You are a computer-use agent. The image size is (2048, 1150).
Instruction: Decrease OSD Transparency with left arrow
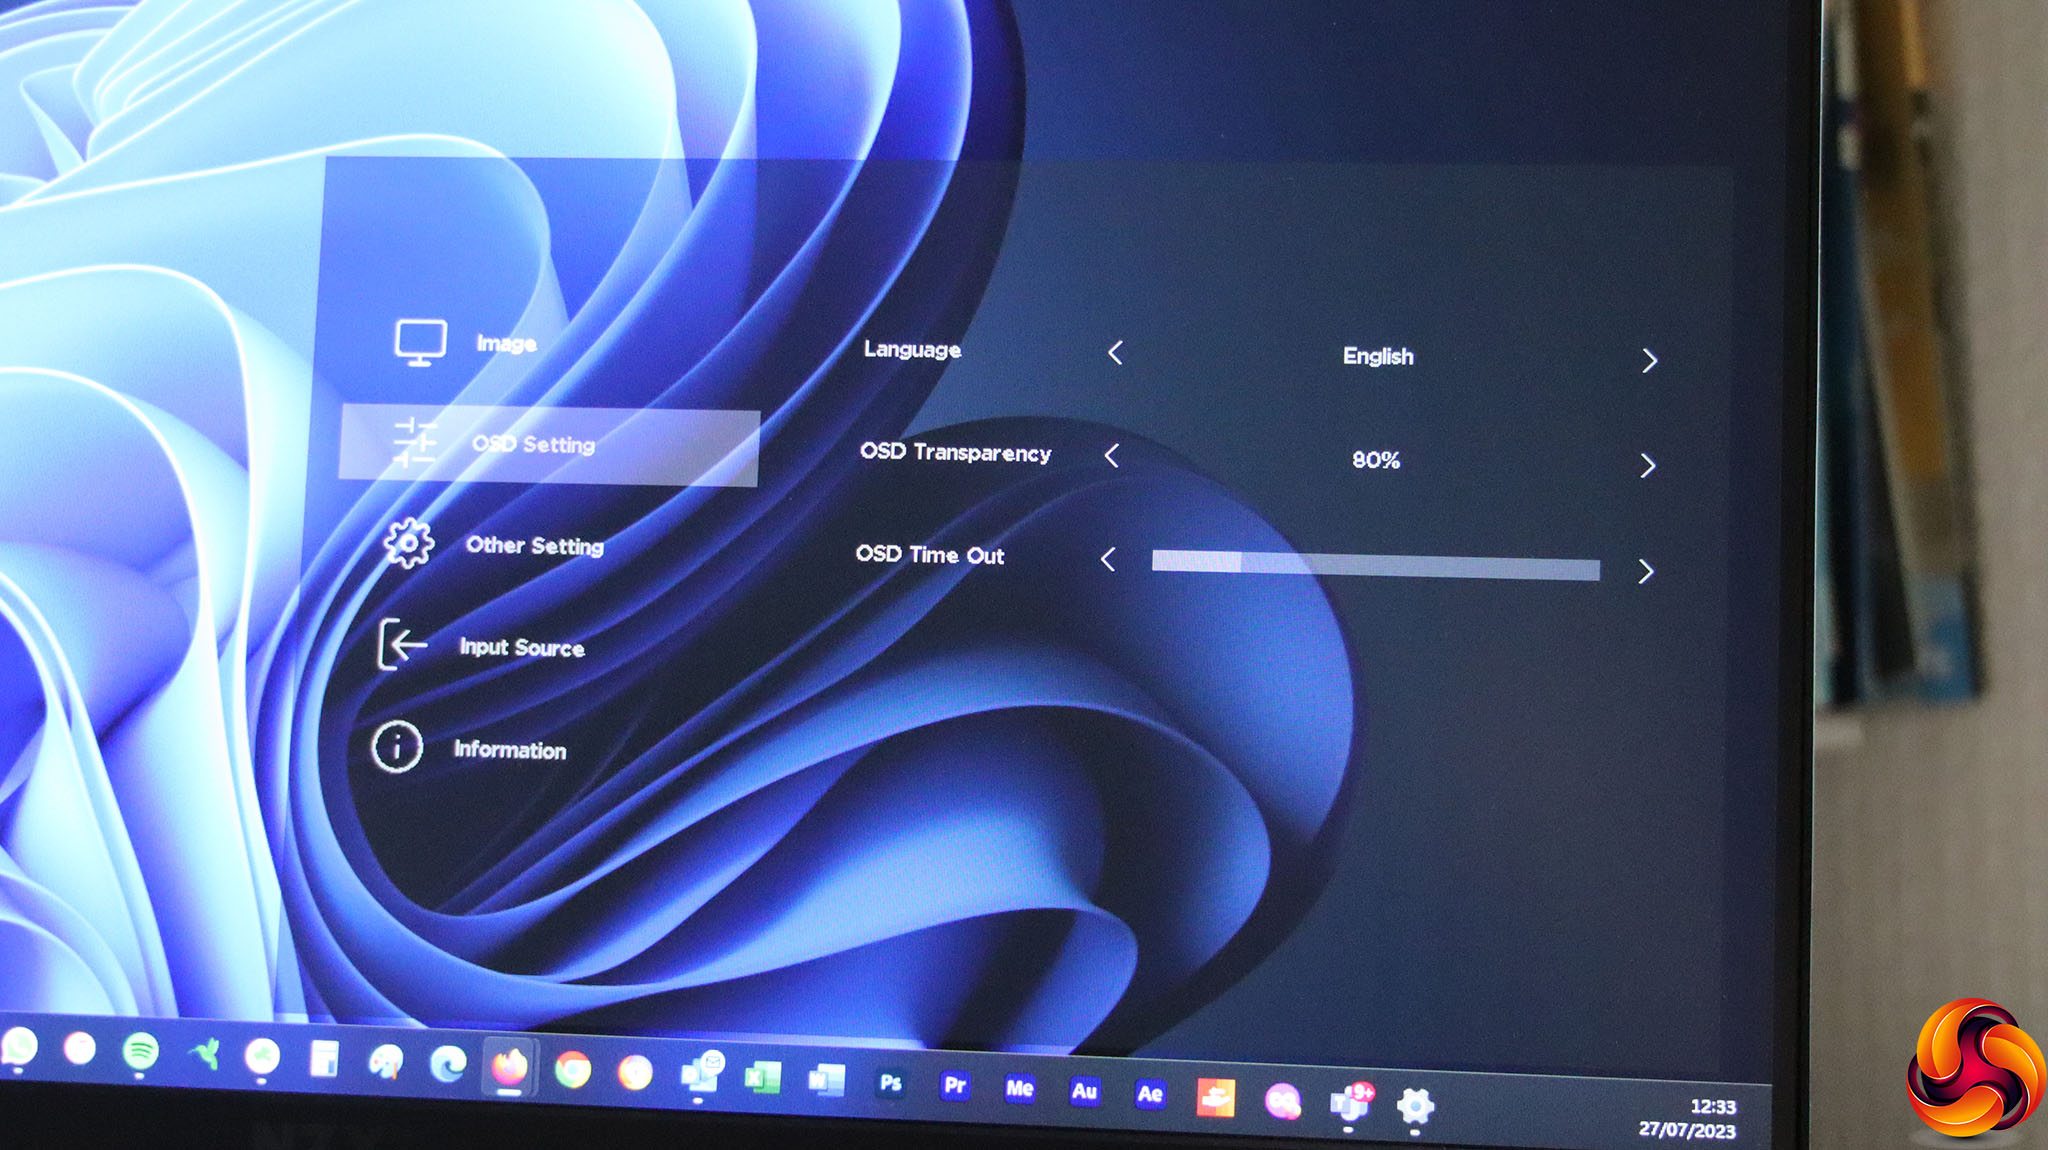tap(1111, 456)
